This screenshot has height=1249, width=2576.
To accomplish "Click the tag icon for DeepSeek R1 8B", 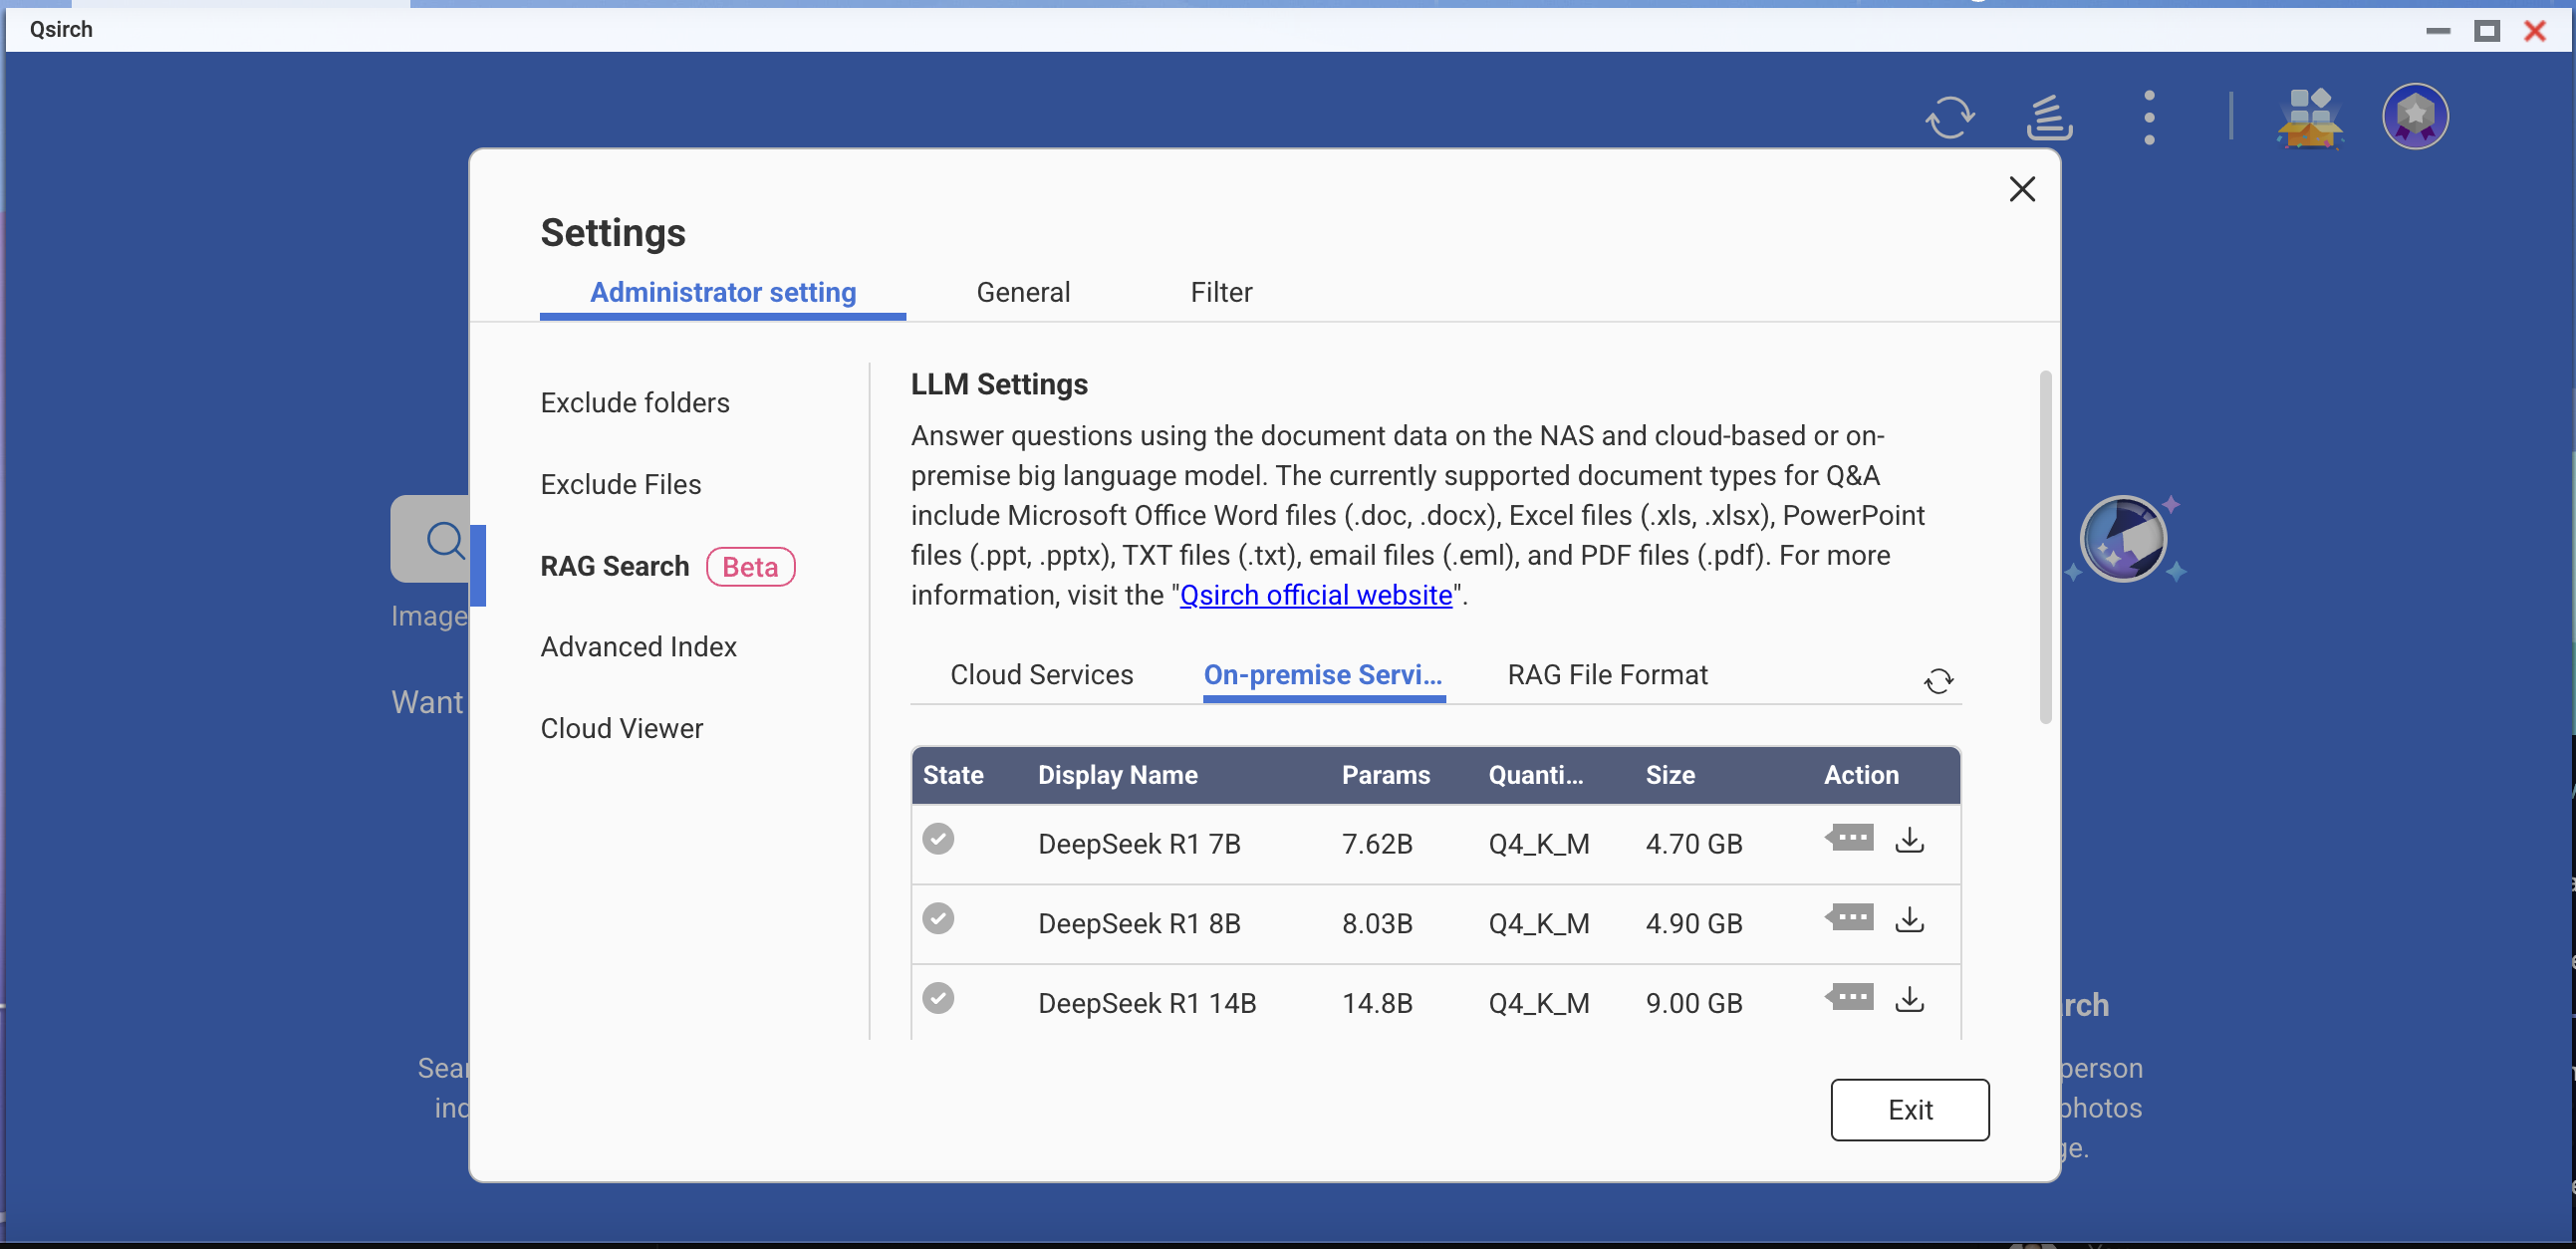I will pos(1849,918).
